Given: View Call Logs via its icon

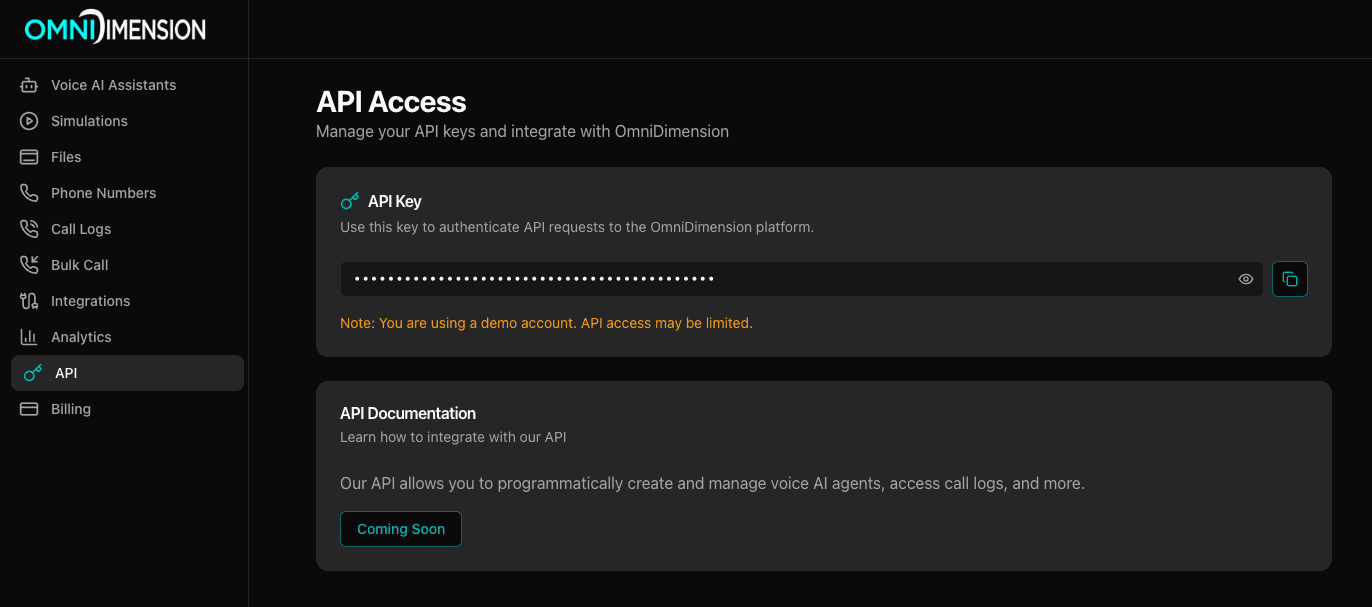Looking at the screenshot, I should [x=30, y=229].
